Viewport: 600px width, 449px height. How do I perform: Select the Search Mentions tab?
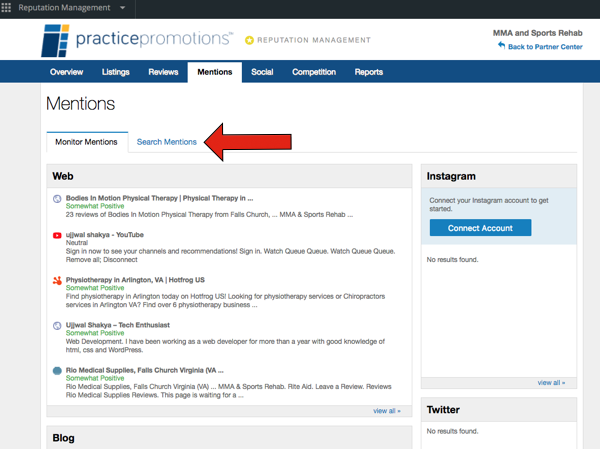166,142
